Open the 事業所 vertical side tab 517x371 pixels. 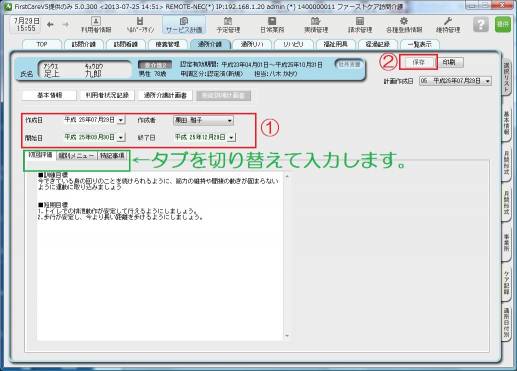pos(506,243)
